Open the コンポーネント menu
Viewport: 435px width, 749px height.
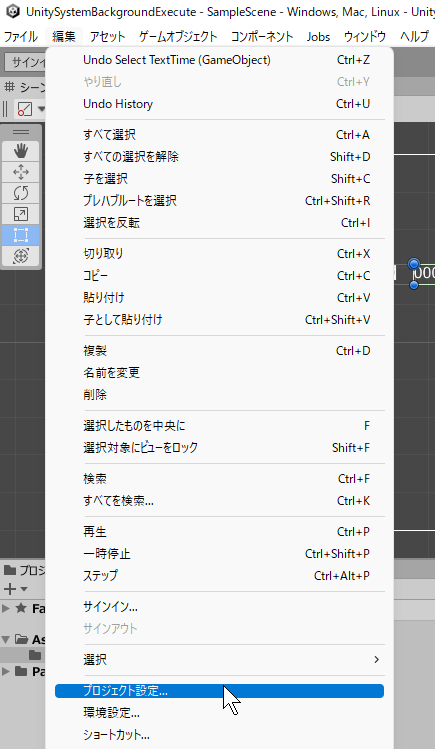click(262, 36)
